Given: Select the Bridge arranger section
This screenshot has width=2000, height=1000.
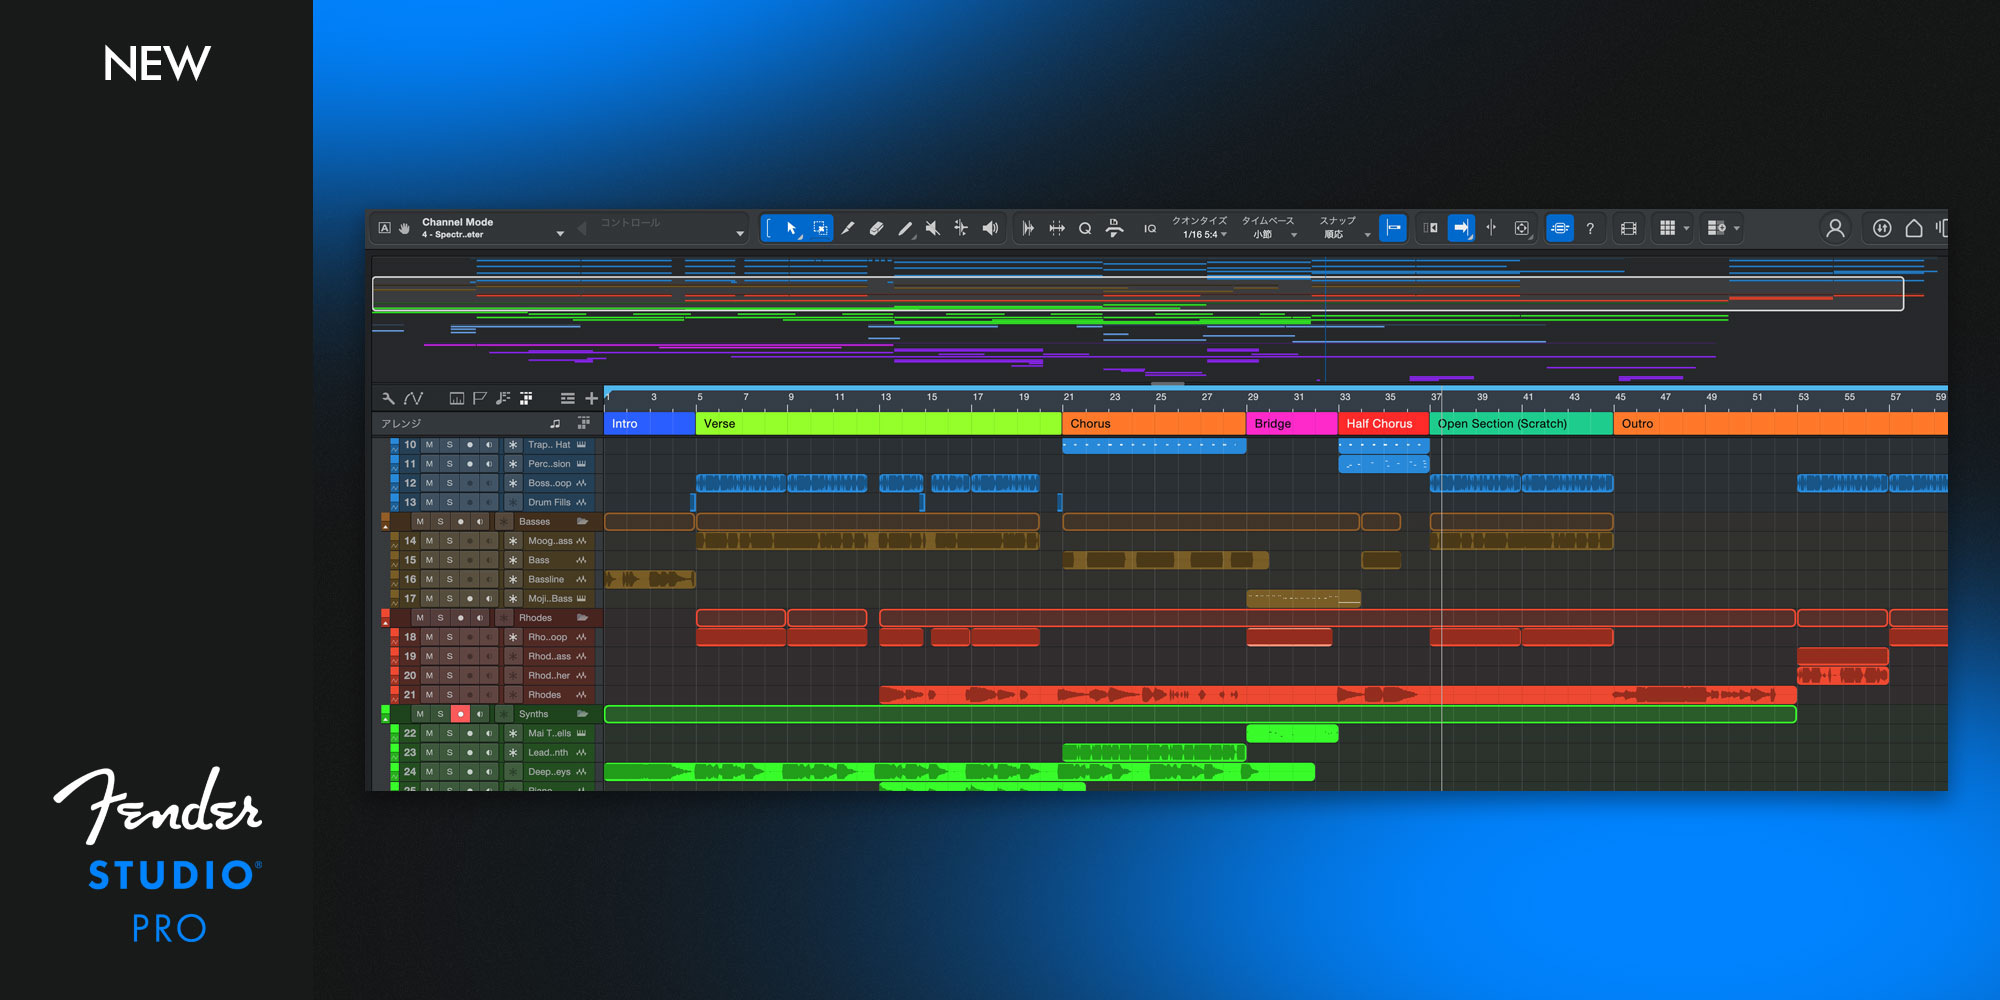Looking at the screenshot, I should click(x=1290, y=424).
